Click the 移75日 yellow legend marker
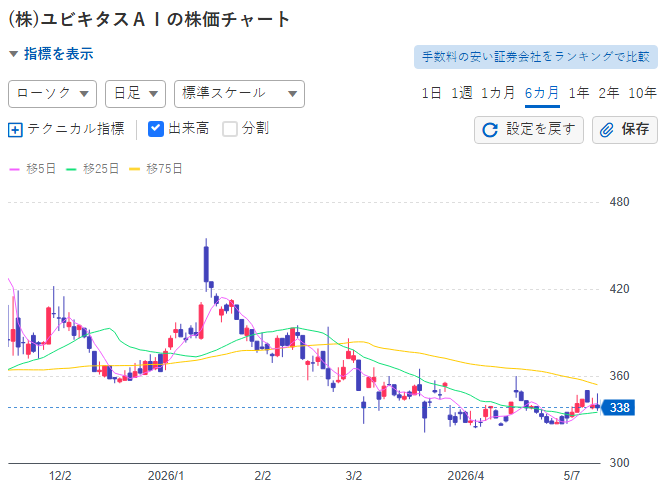 pos(134,169)
